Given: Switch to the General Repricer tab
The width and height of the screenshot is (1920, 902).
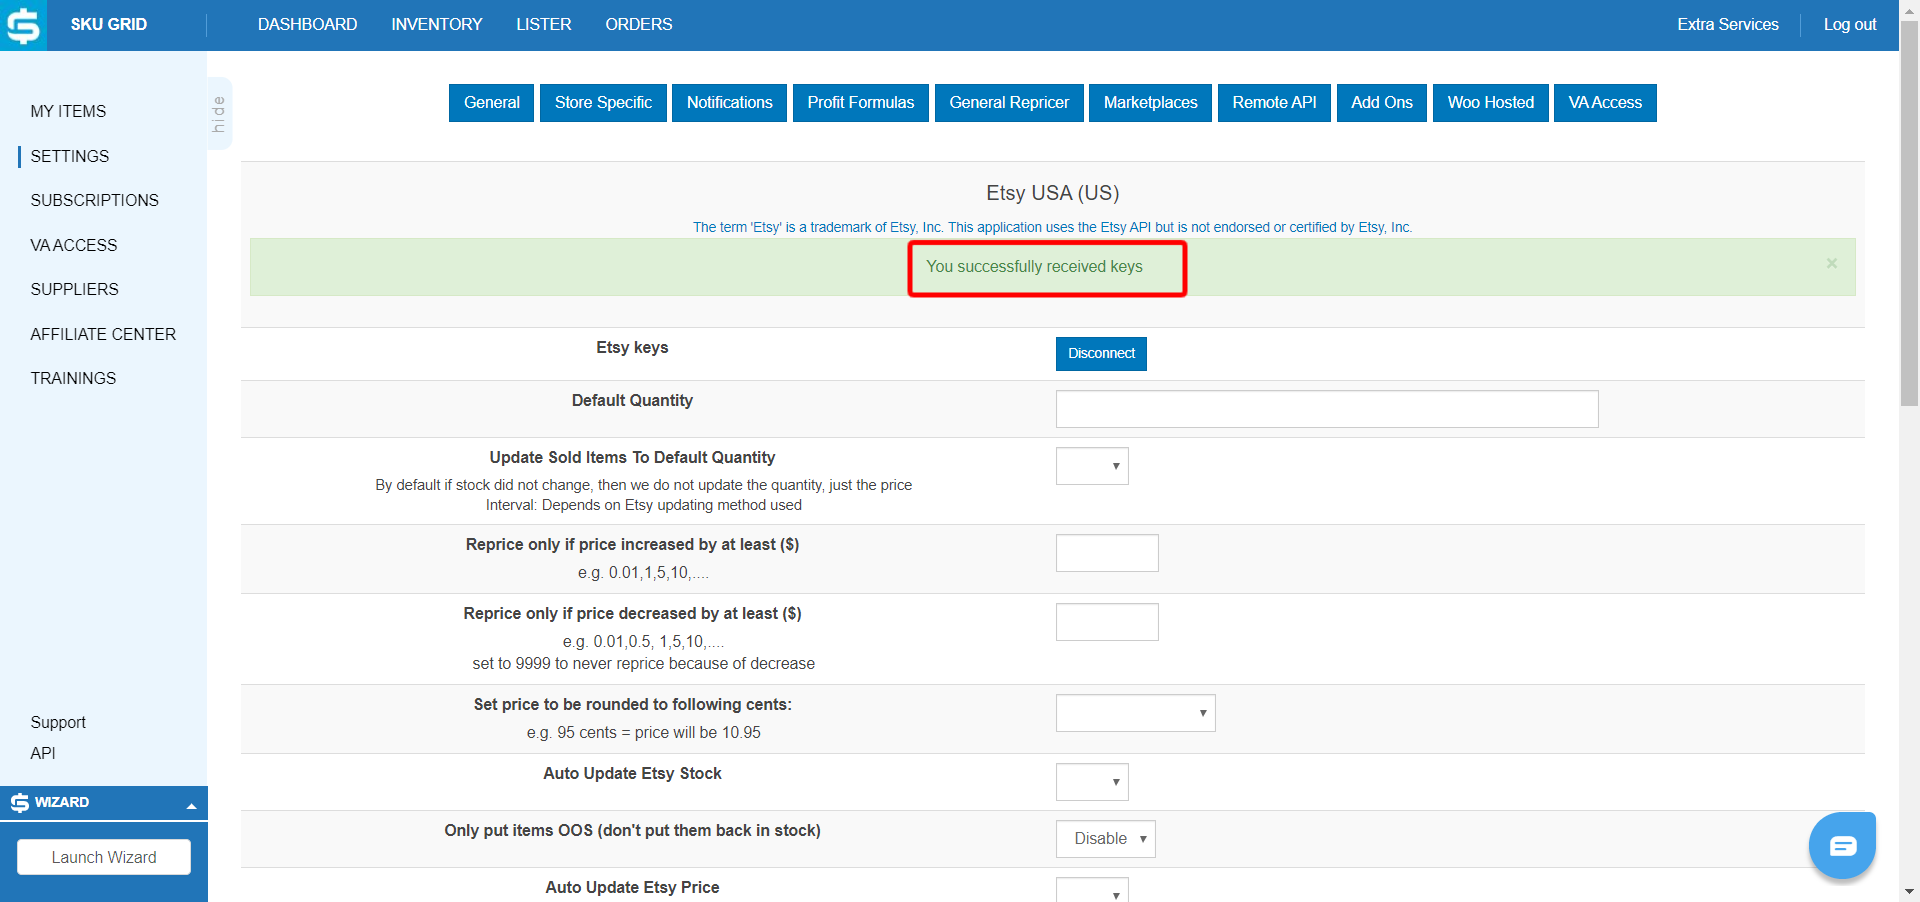Looking at the screenshot, I should coord(1009,103).
